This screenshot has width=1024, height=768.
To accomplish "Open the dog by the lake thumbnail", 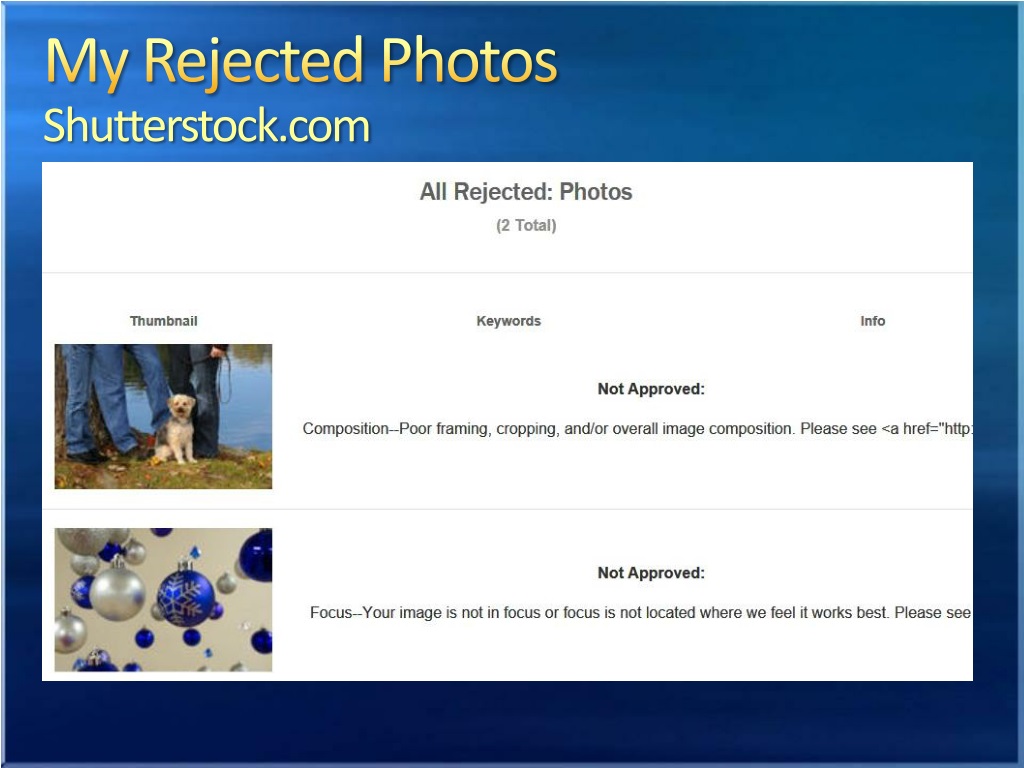I will (x=163, y=416).
